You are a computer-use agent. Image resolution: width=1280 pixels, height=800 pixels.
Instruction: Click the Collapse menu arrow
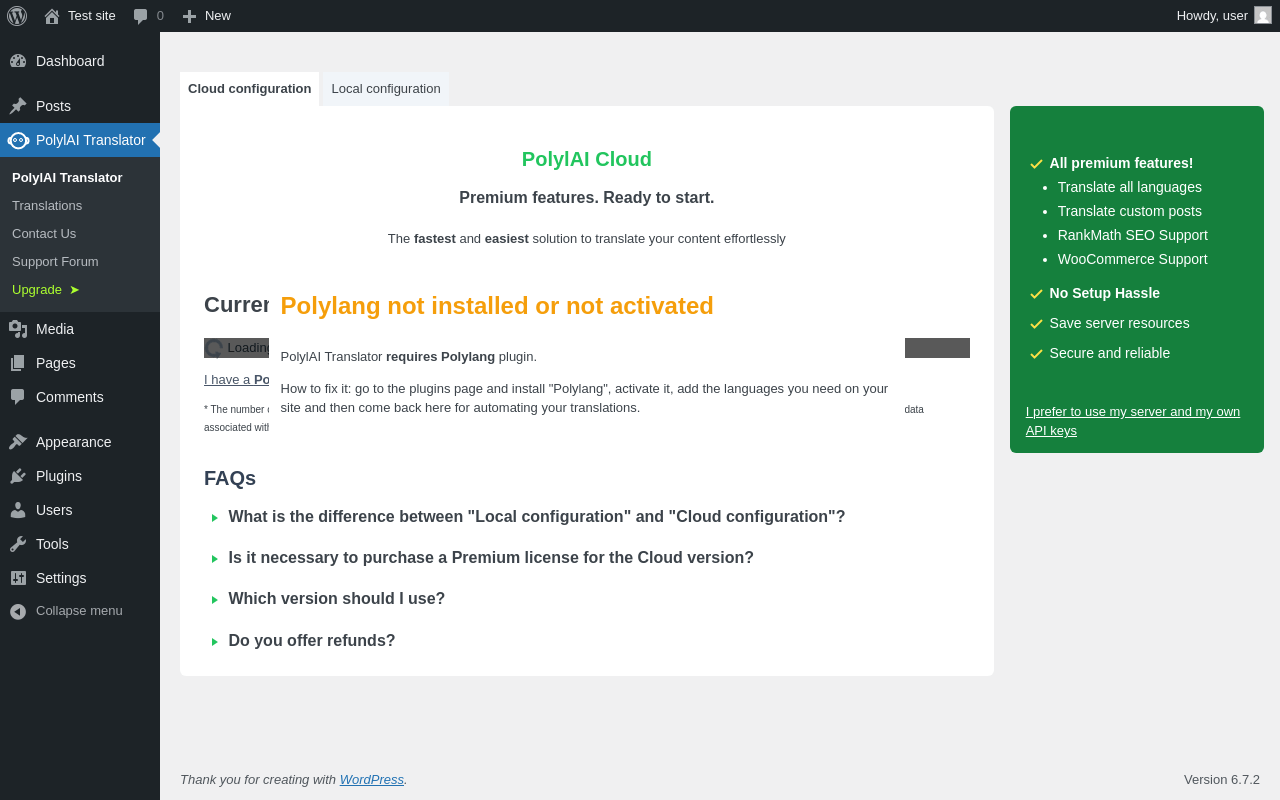pos(18,611)
